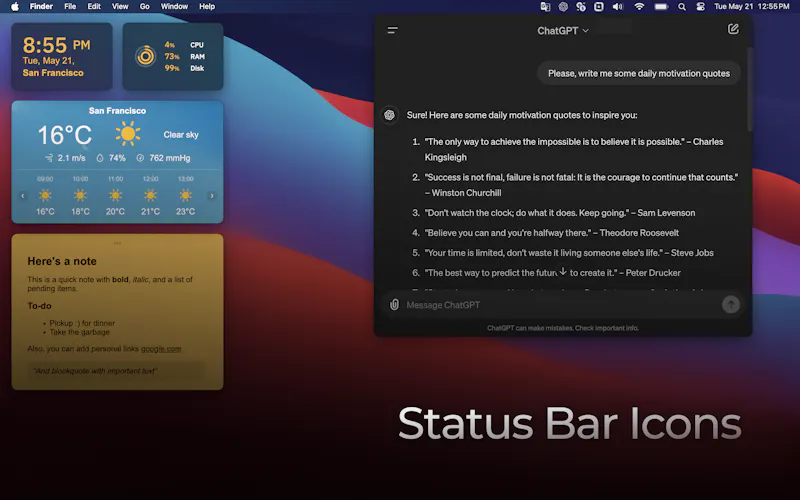Click the Disk 99% reading
800x500 pixels.
[x=184, y=68]
